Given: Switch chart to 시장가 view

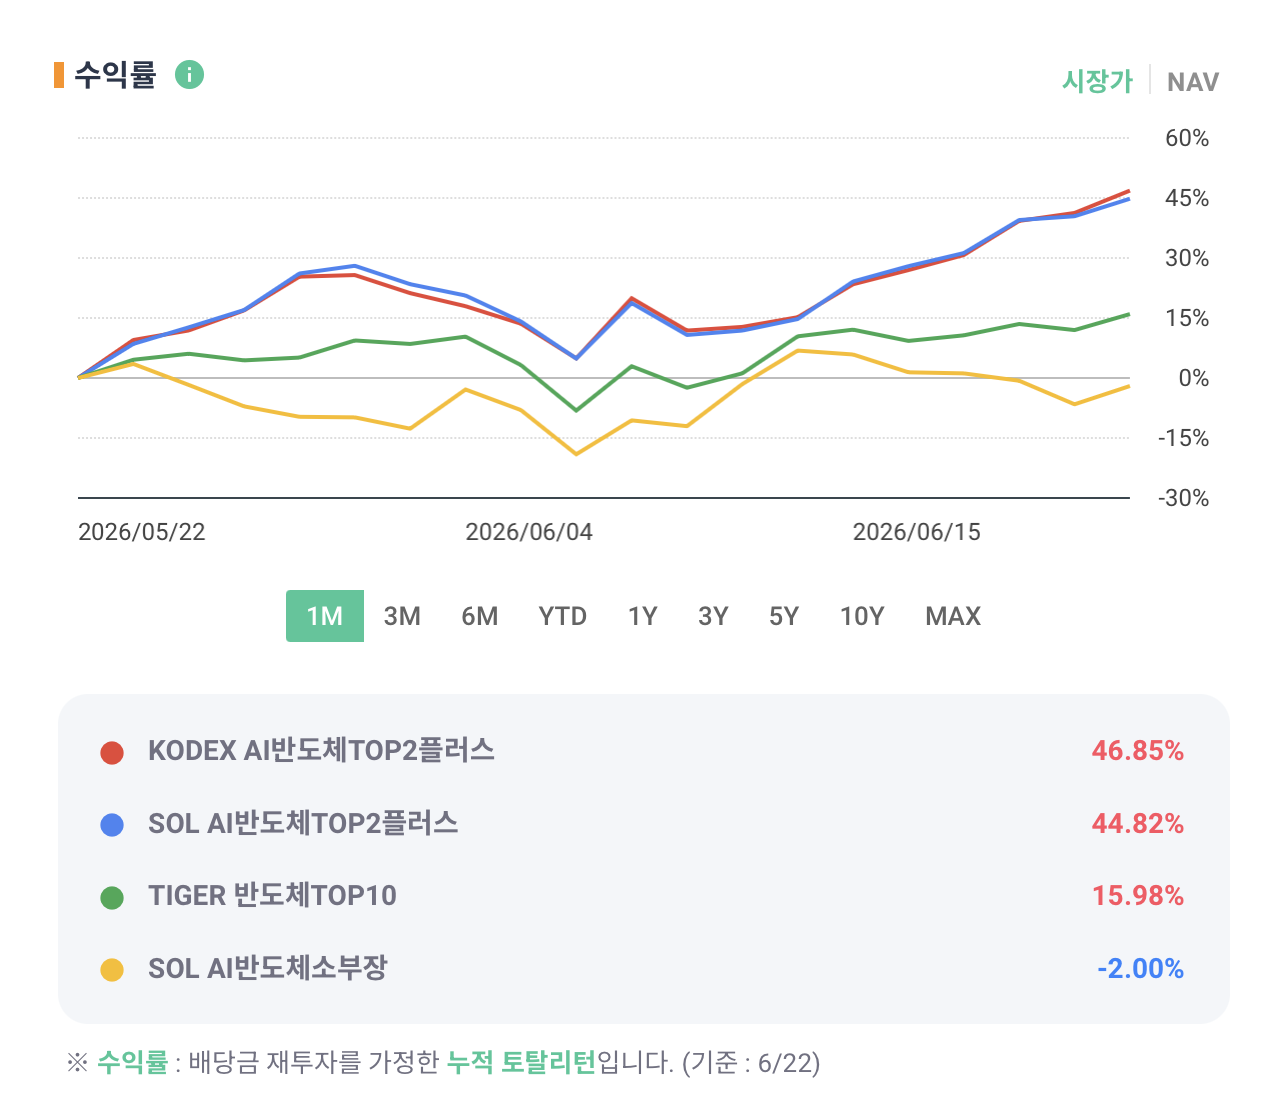Looking at the screenshot, I should pyautogui.click(x=1097, y=81).
